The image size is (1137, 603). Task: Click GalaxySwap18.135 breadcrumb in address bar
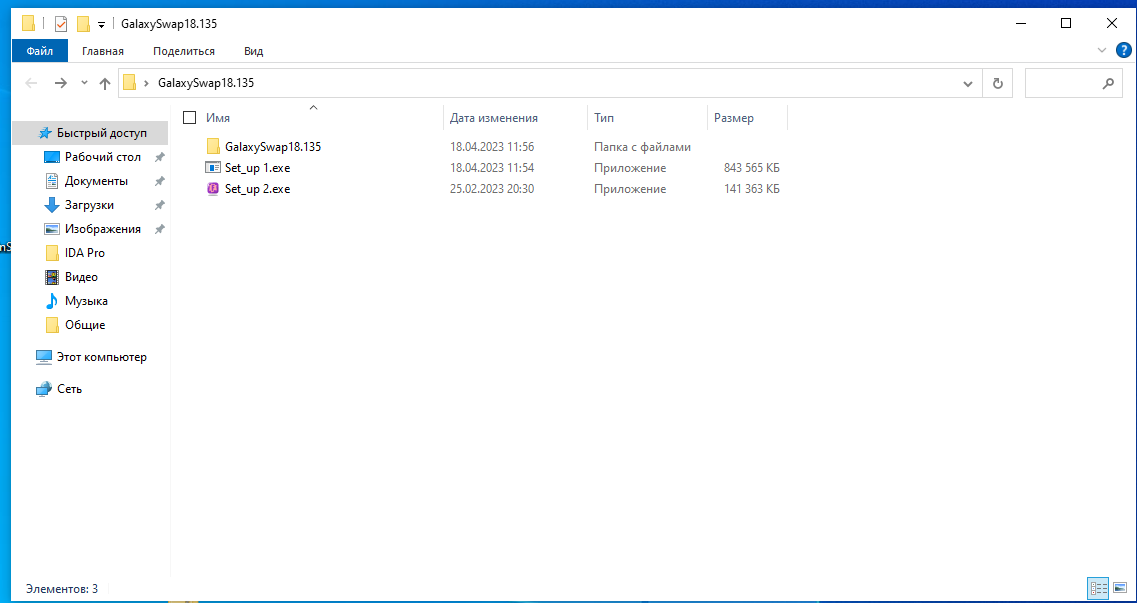pos(206,83)
